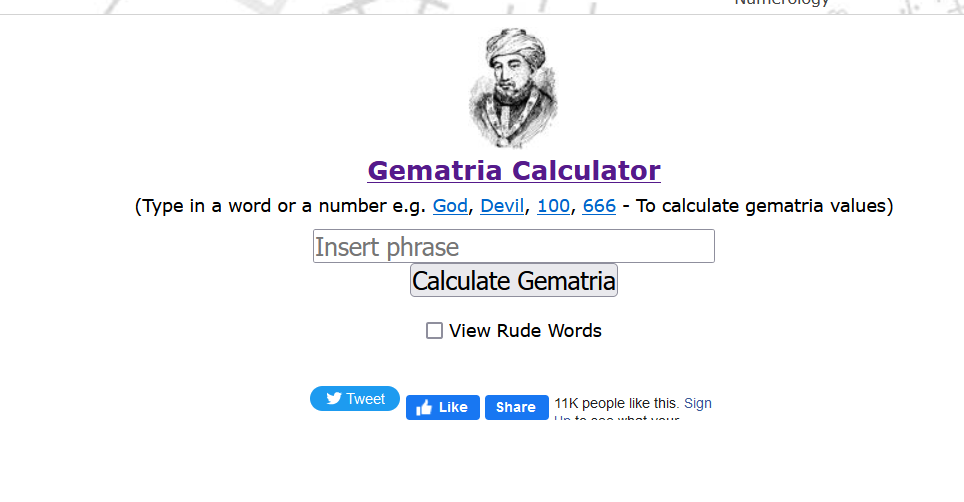Viewport: 964px width, 502px height.
Task: Open the Devil example link
Action: coord(502,207)
